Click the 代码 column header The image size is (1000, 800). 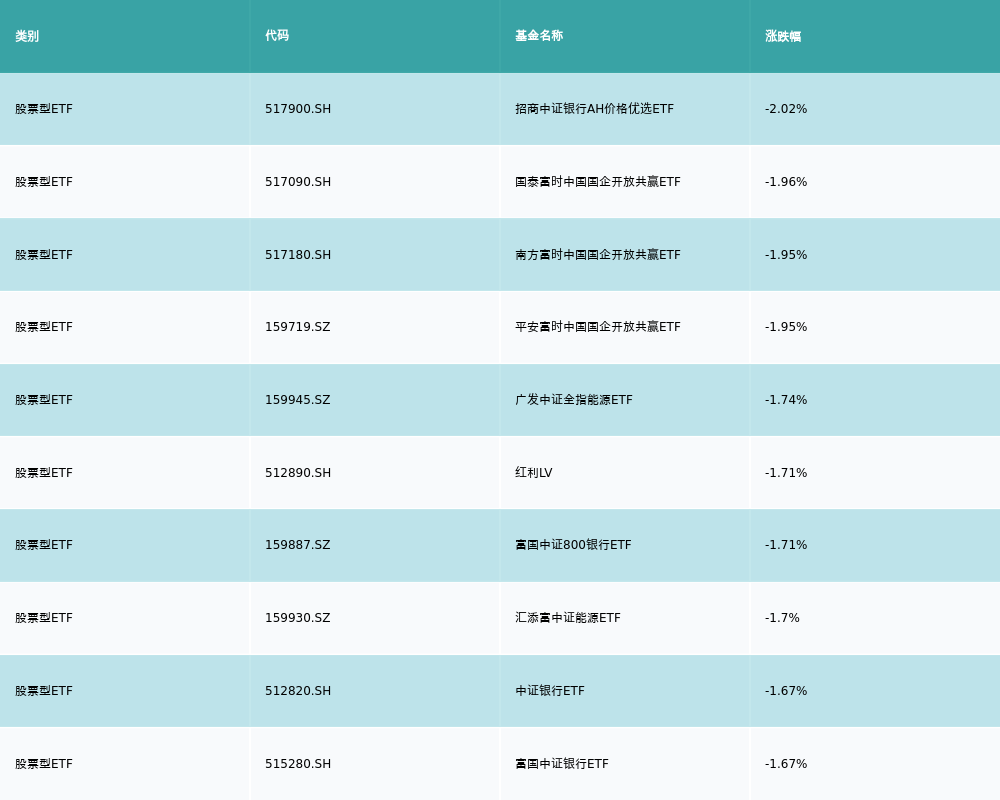click(x=277, y=36)
